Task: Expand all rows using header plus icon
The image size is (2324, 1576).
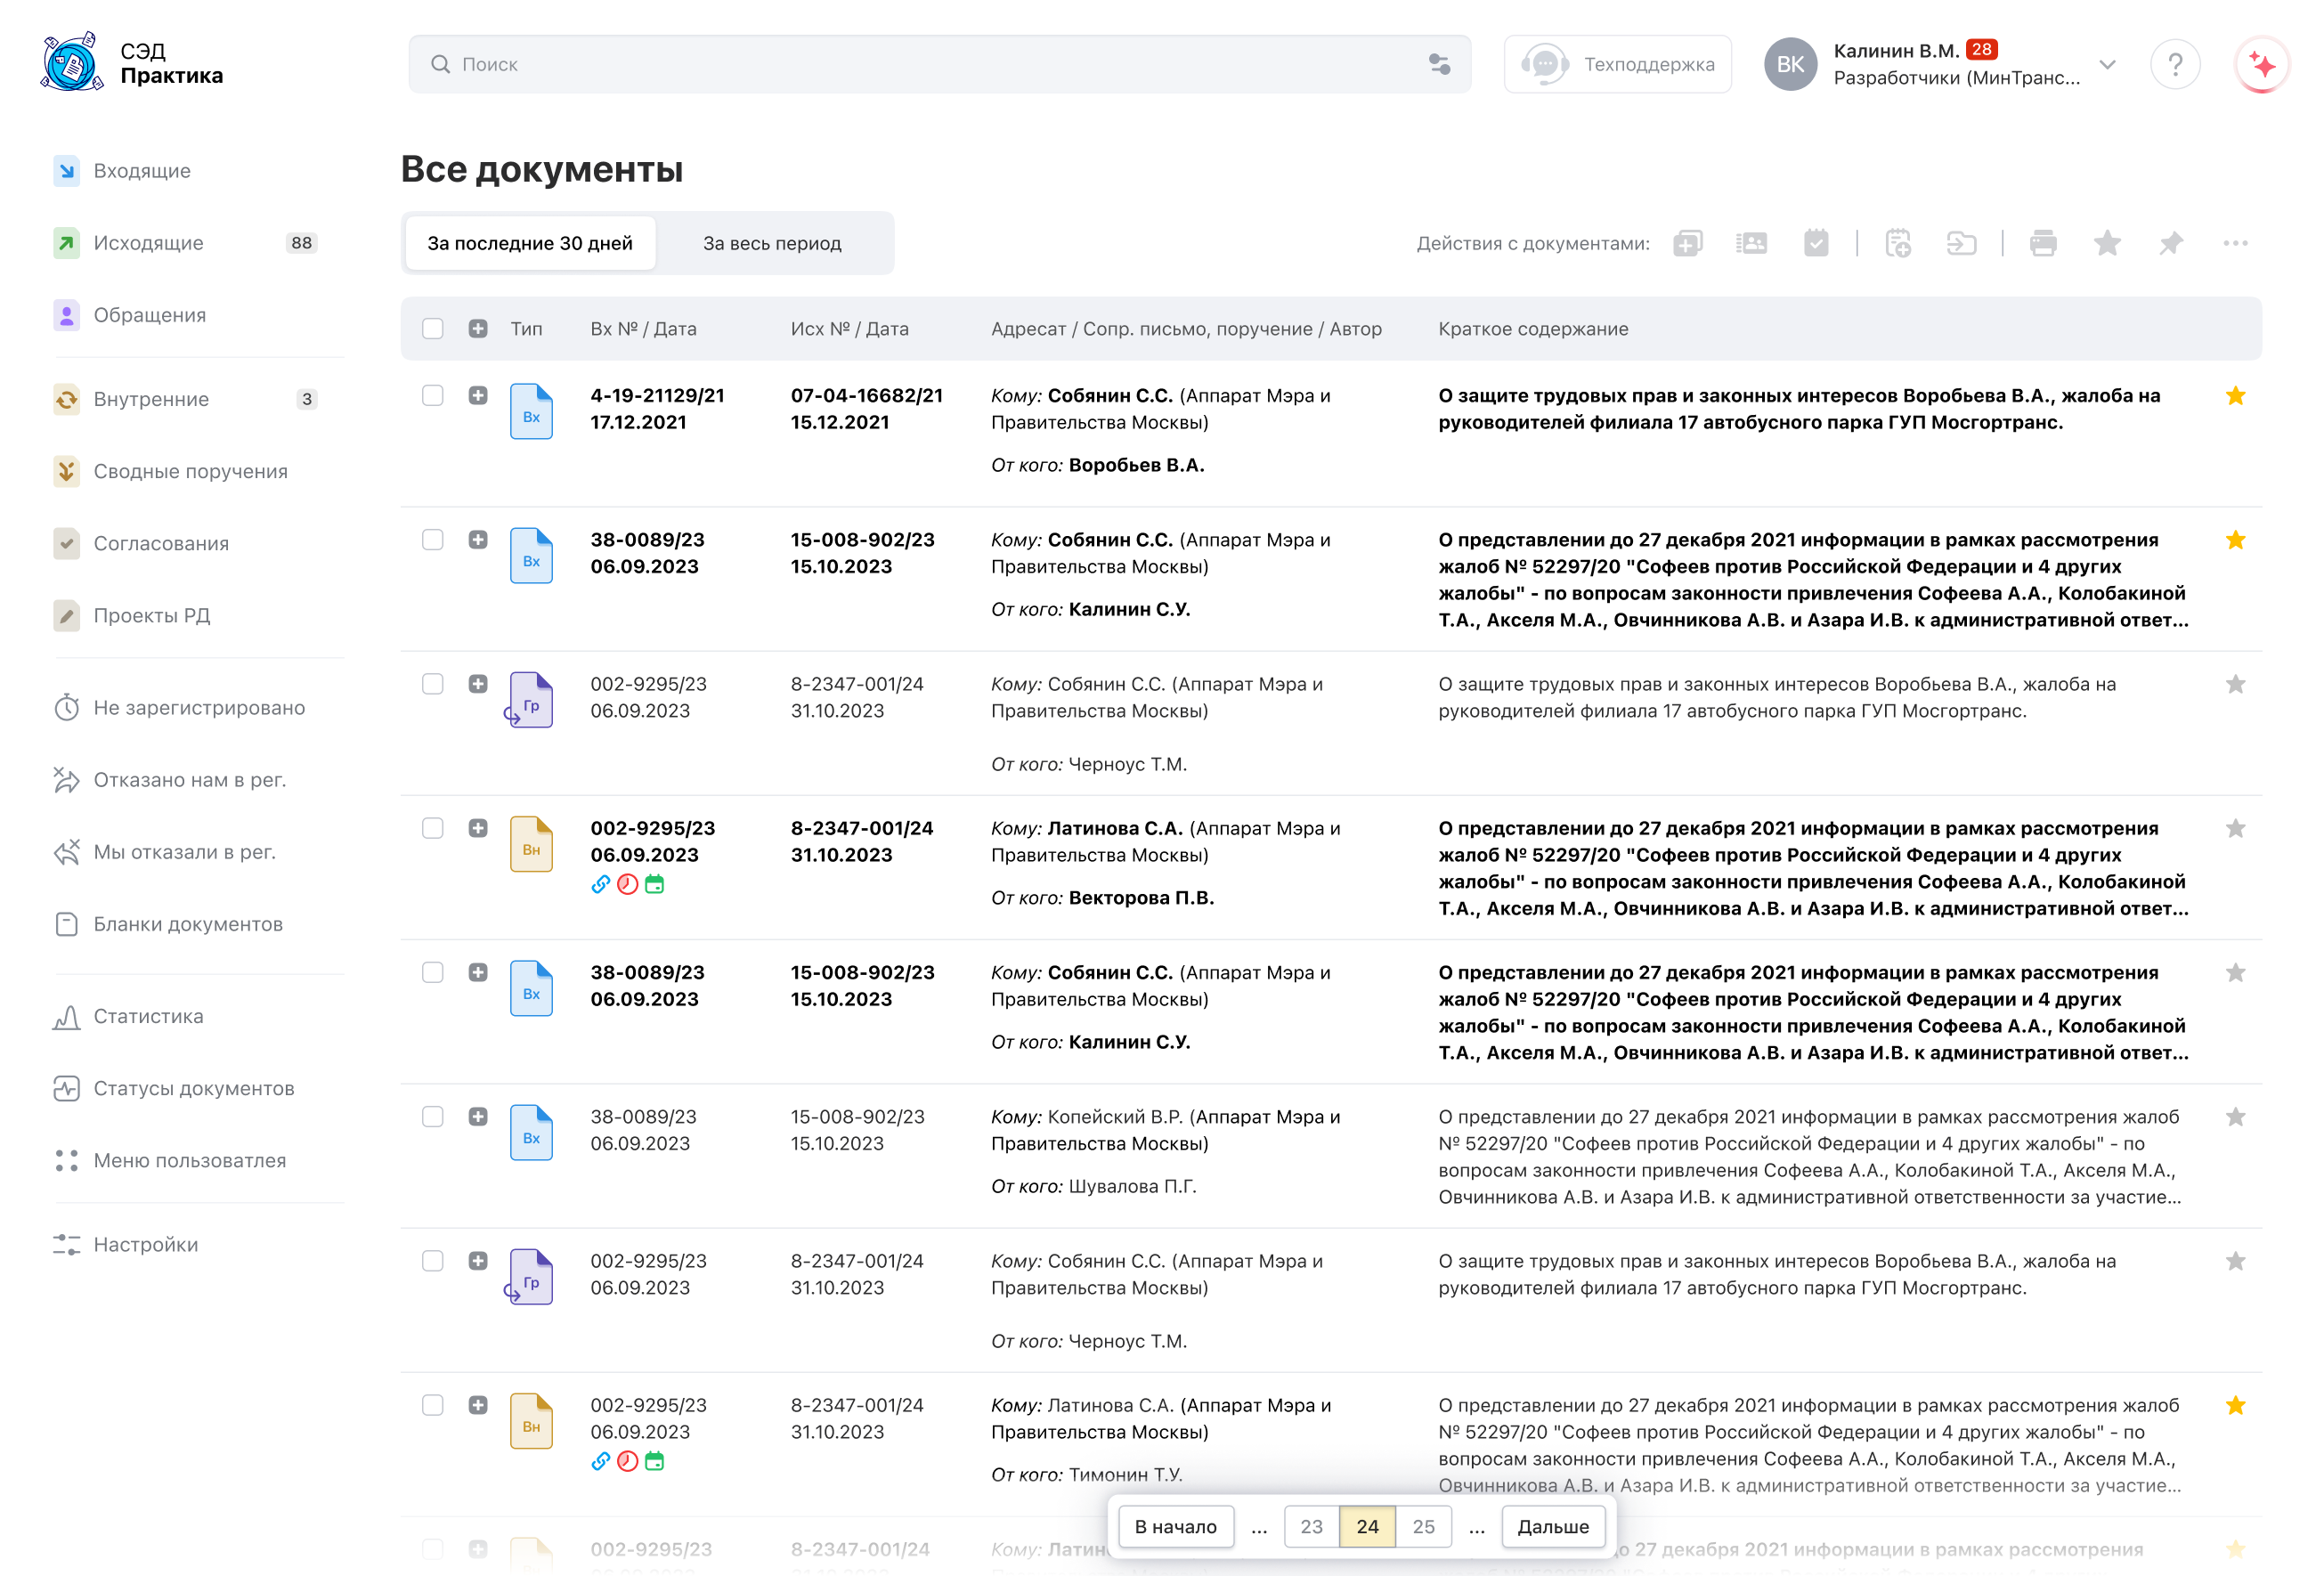Action: tap(478, 329)
